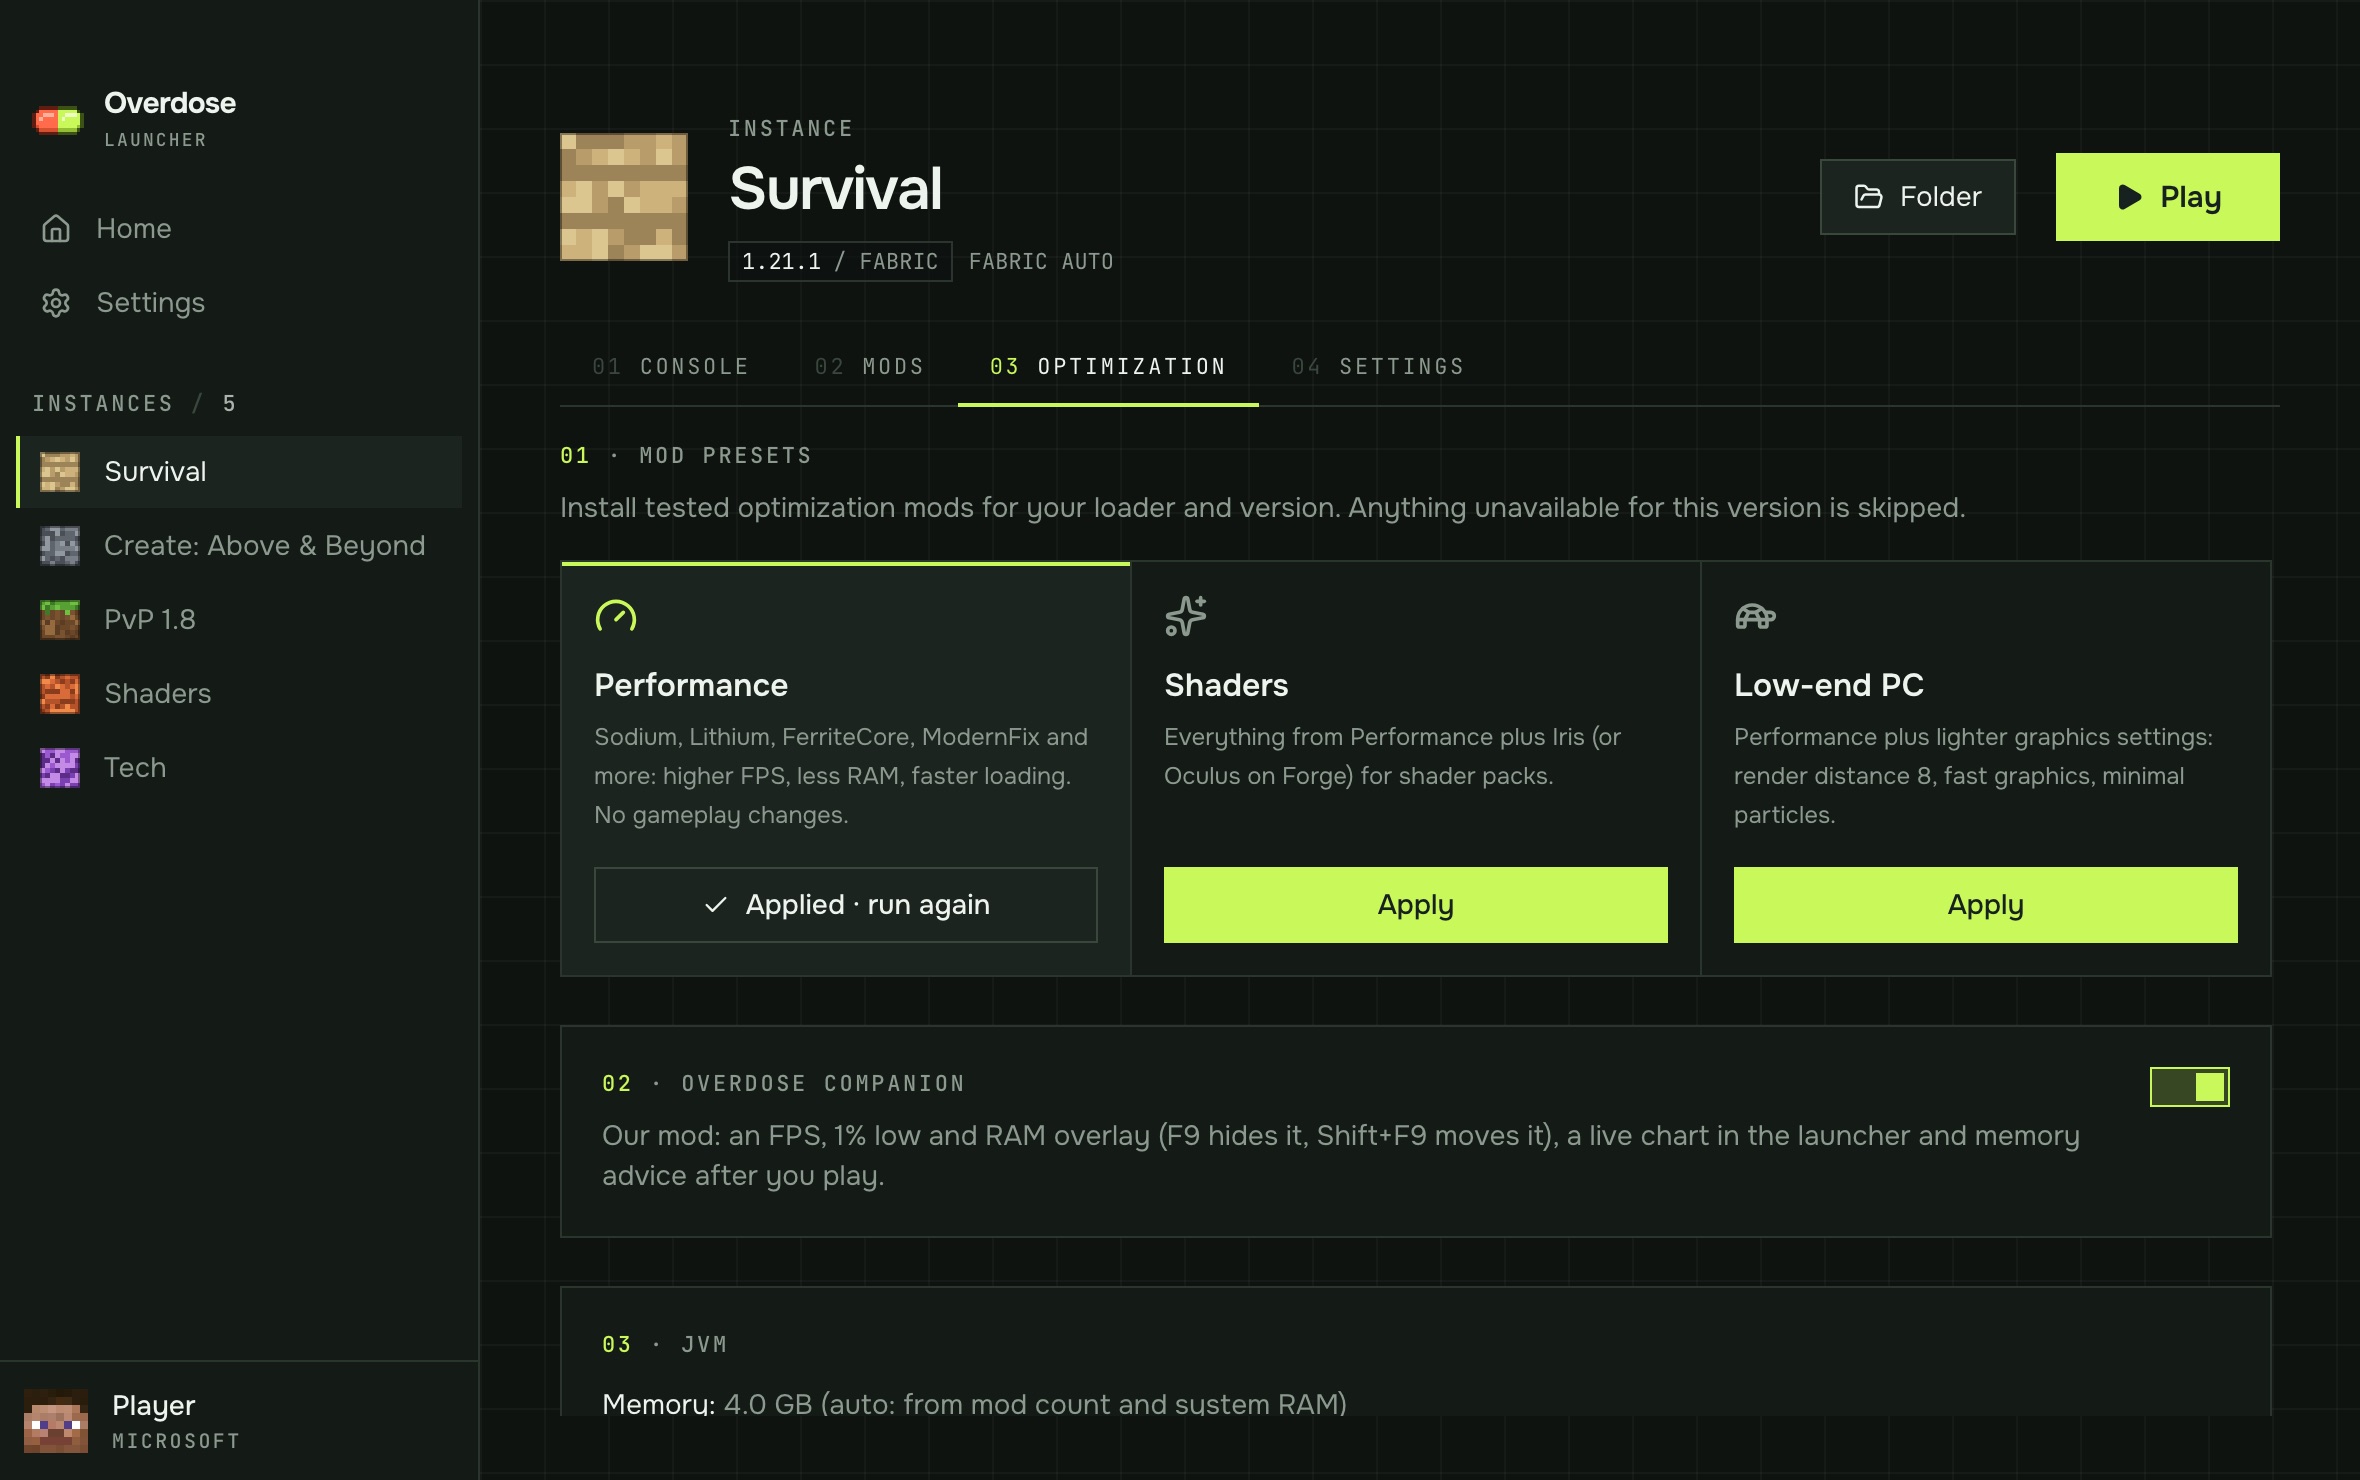The width and height of the screenshot is (2360, 1480).
Task: Switch to the Console tab
Action: point(670,367)
